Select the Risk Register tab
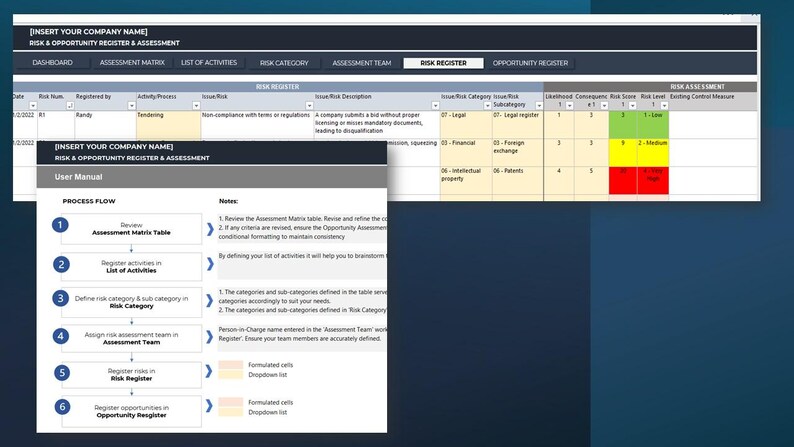 point(444,63)
